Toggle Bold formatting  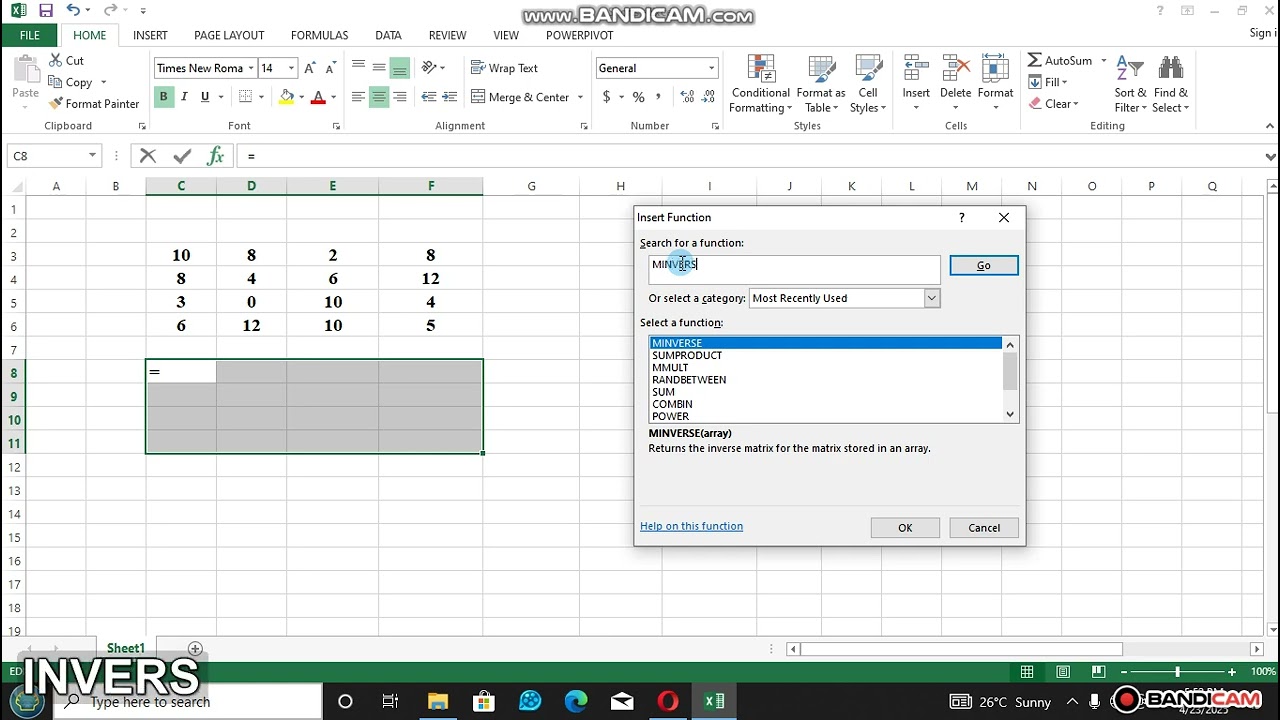click(163, 97)
